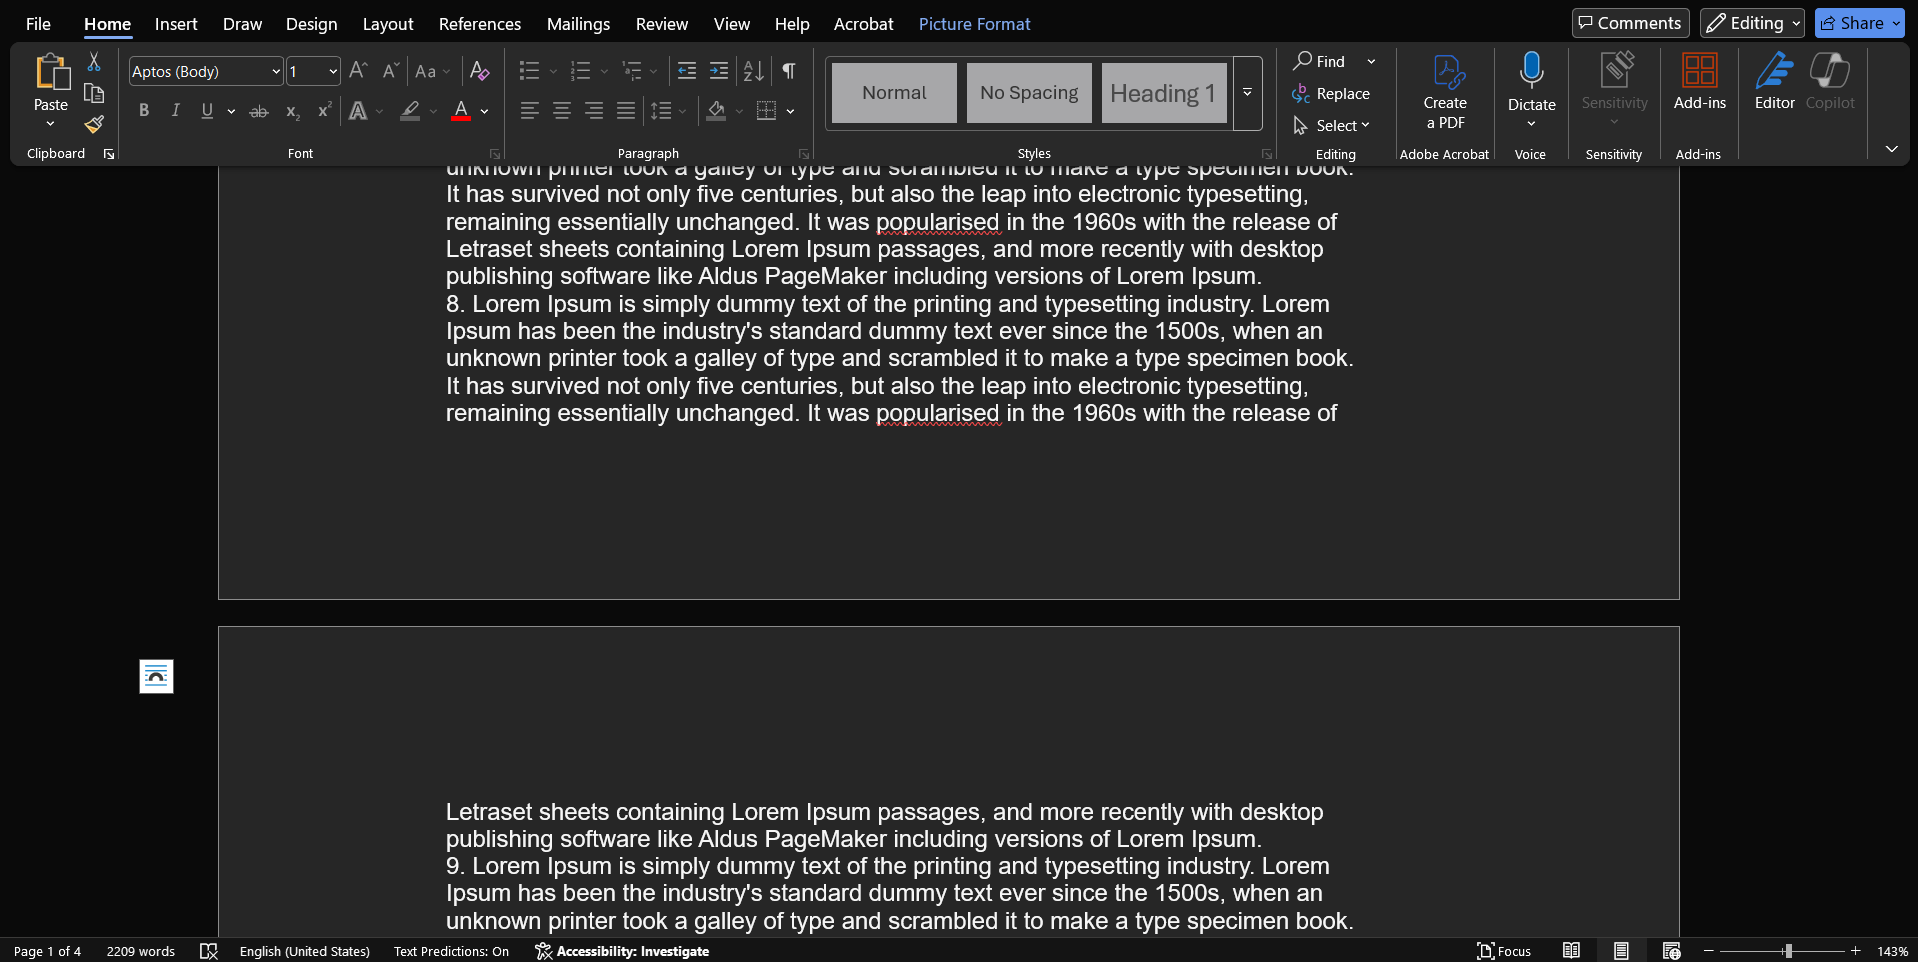The width and height of the screenshot is (1918, 962).
Task: Click the Format Painter icon
Action: click(x=94, y=125)
